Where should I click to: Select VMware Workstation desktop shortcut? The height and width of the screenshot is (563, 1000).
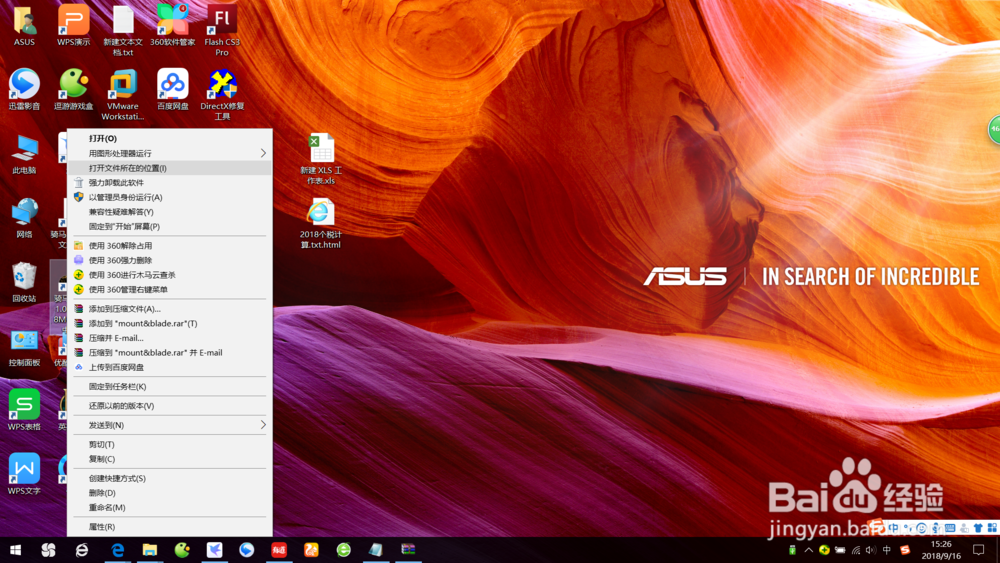coord(122,94)
